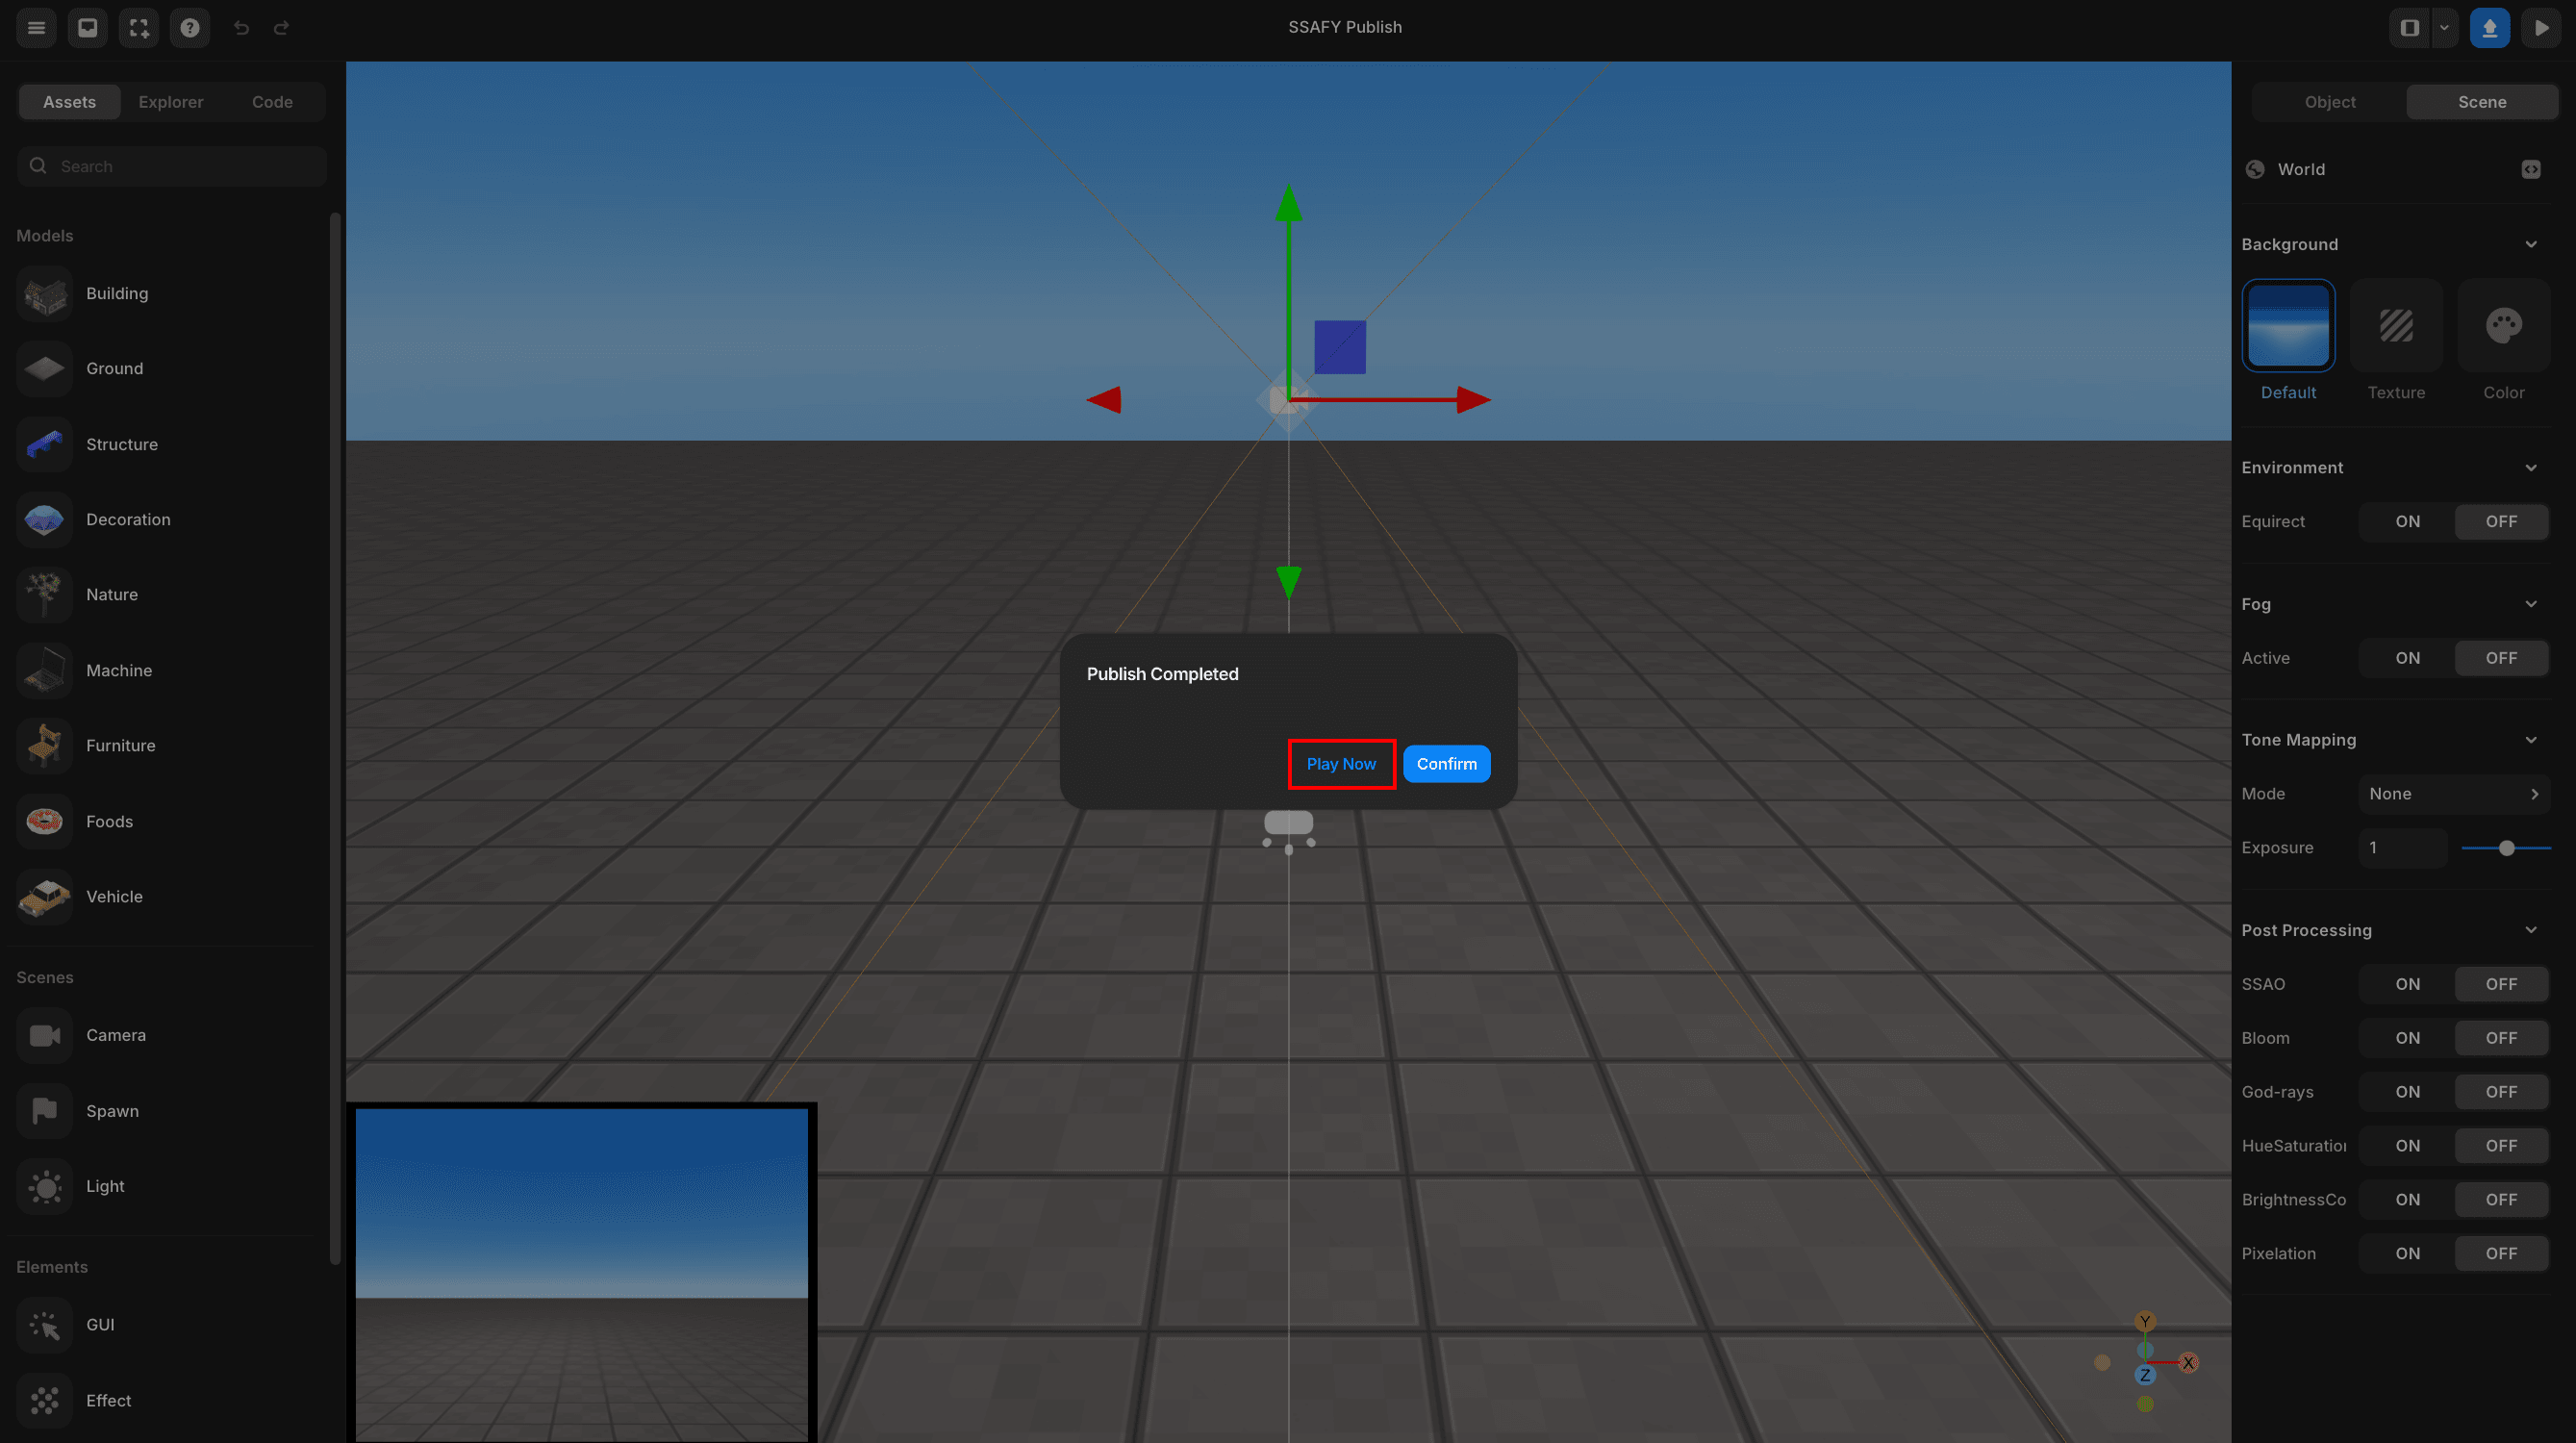Switch to the Object tab

tap(2328, 101)
